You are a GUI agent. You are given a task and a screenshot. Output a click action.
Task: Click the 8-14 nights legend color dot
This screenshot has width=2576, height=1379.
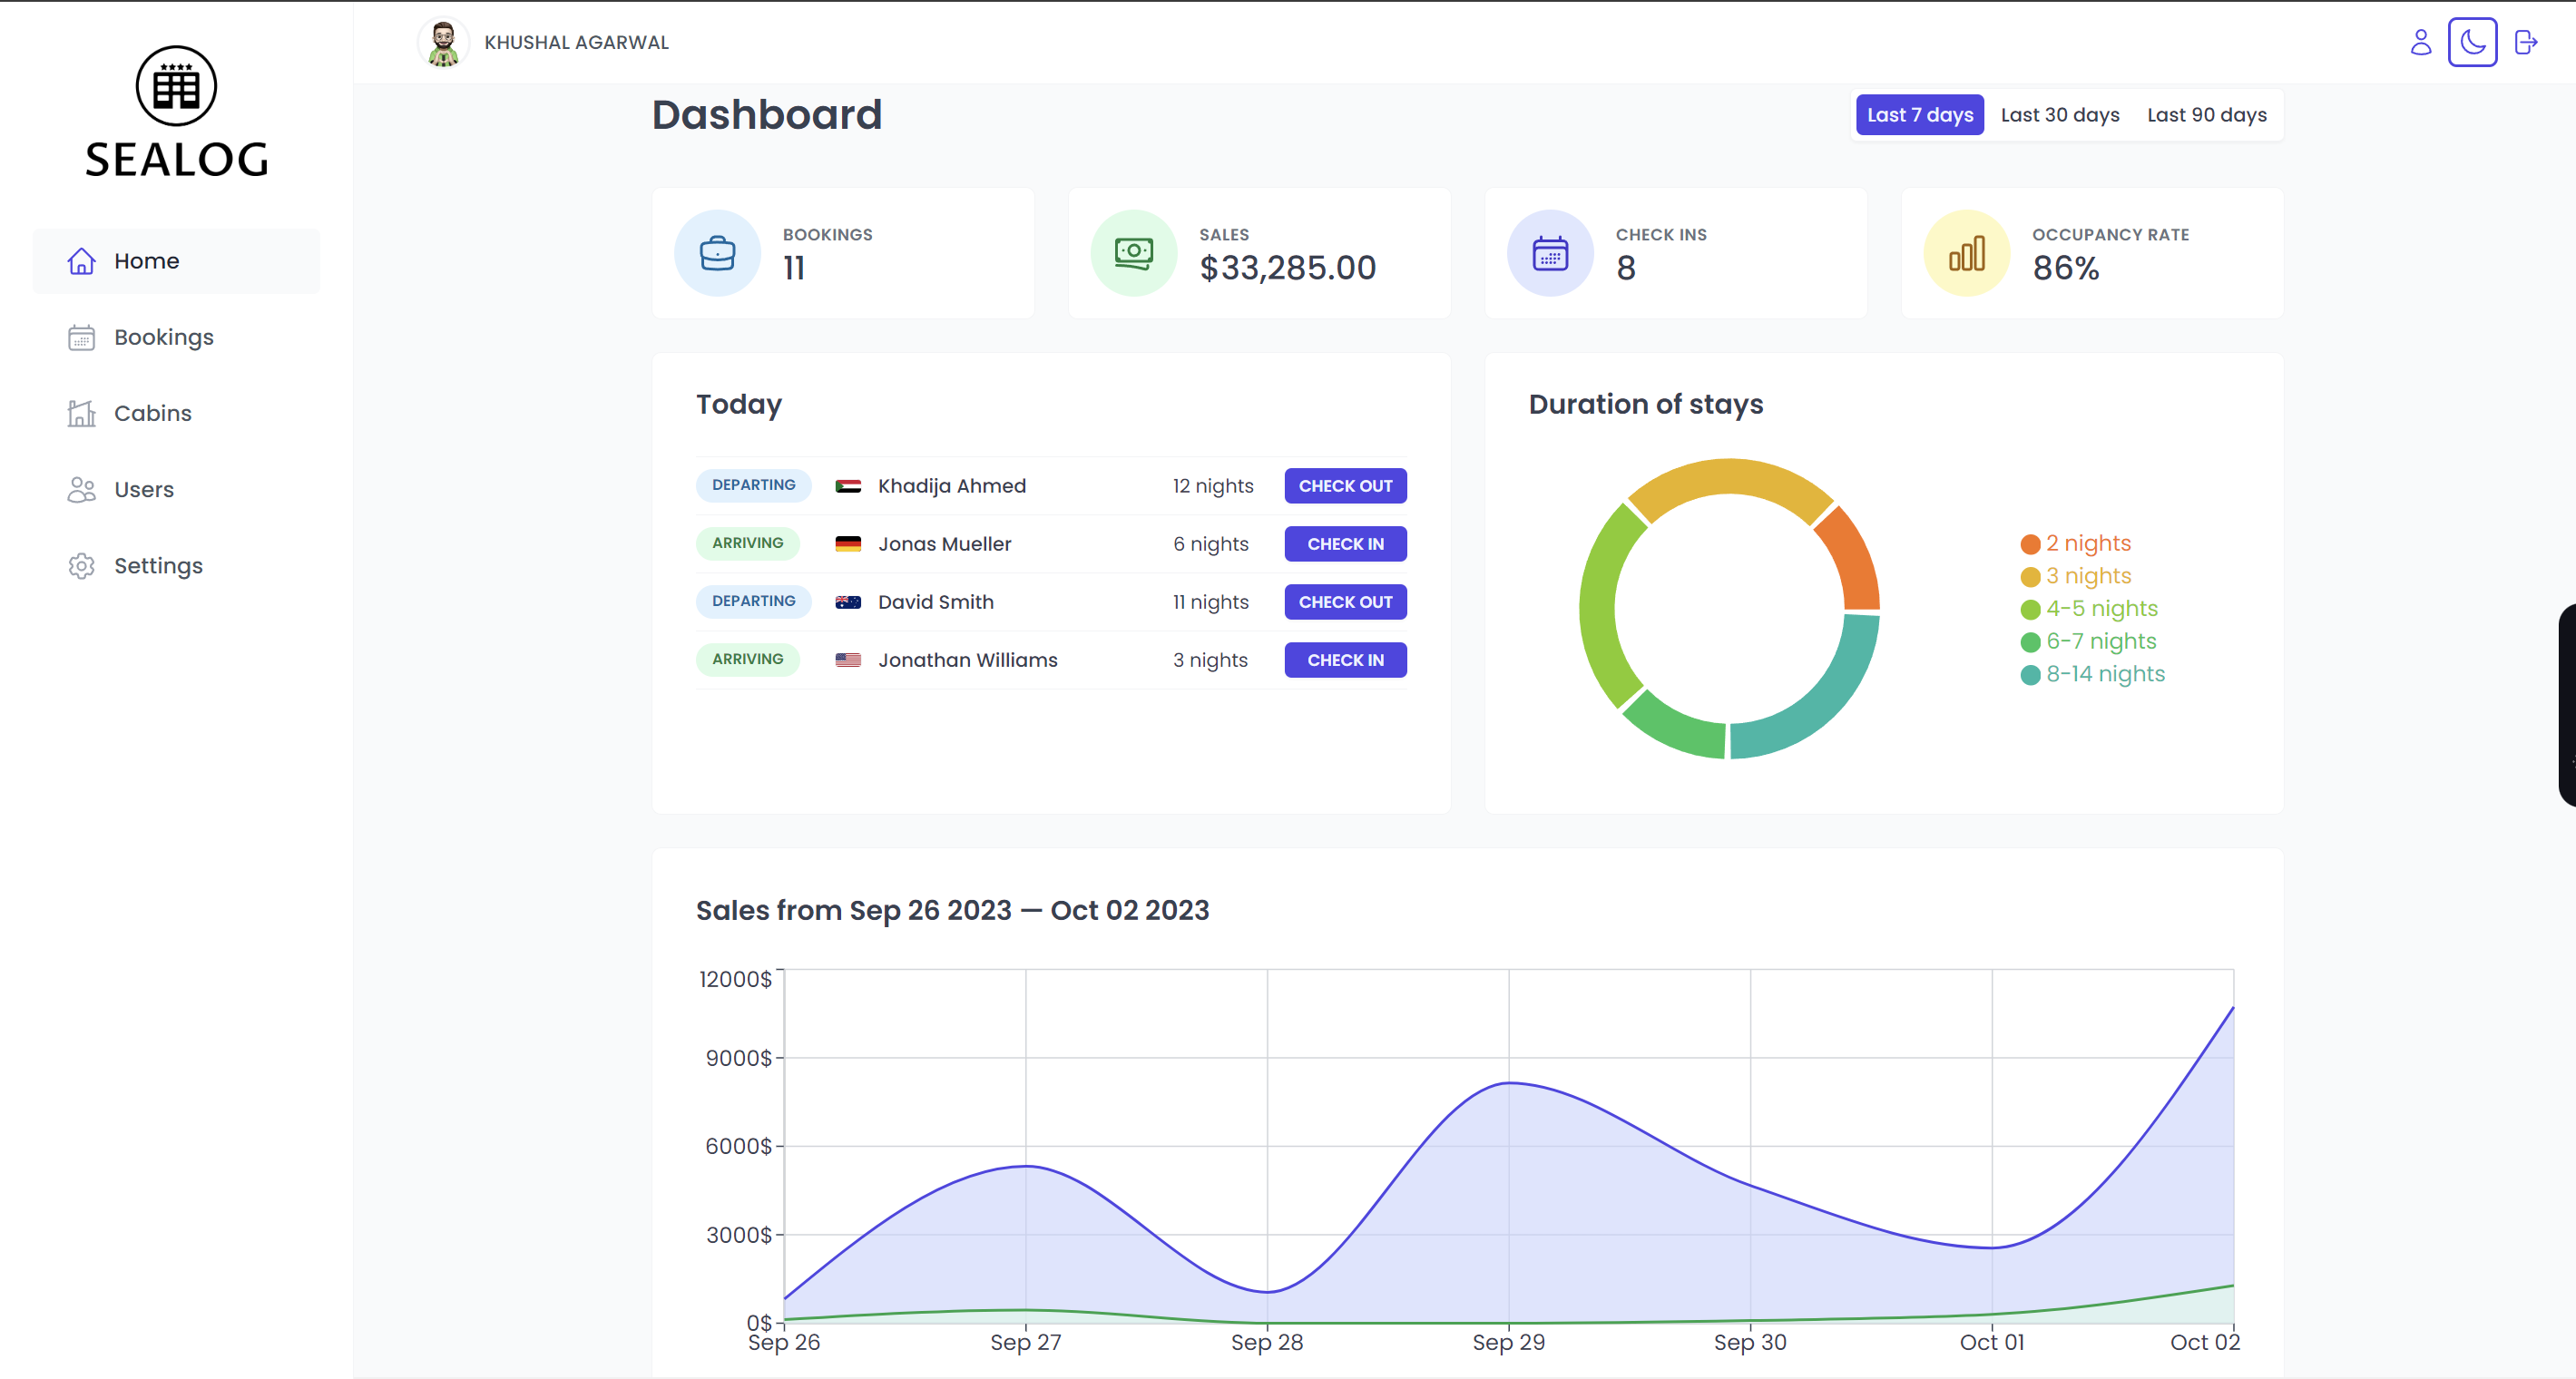(2030, 675)
